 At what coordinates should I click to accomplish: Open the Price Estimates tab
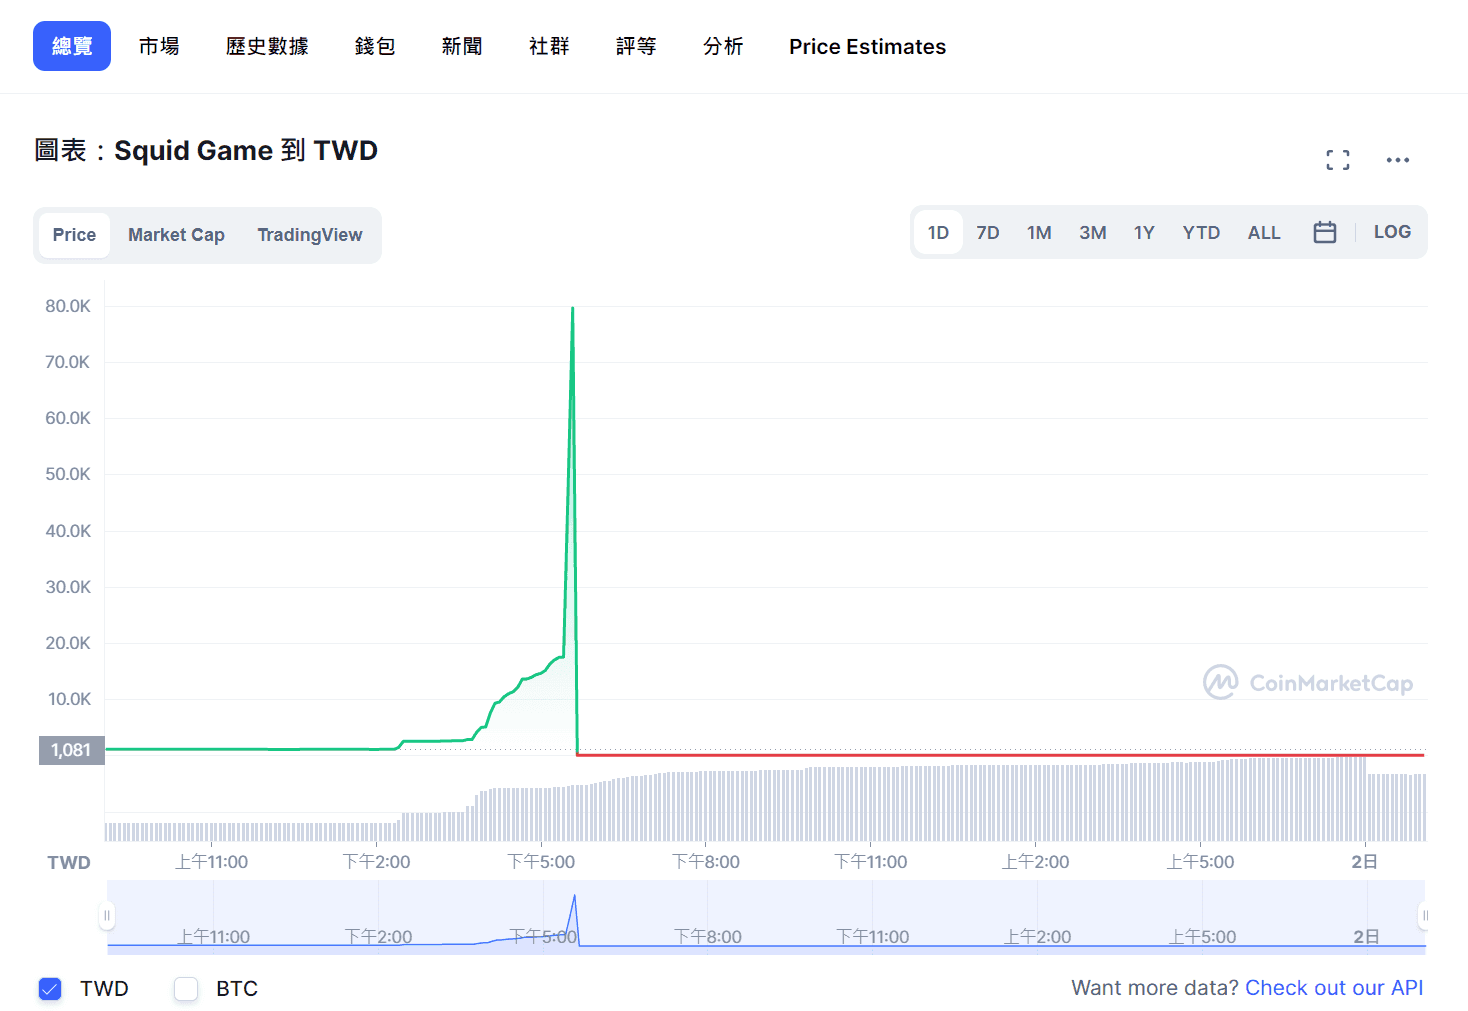point(867,46)
